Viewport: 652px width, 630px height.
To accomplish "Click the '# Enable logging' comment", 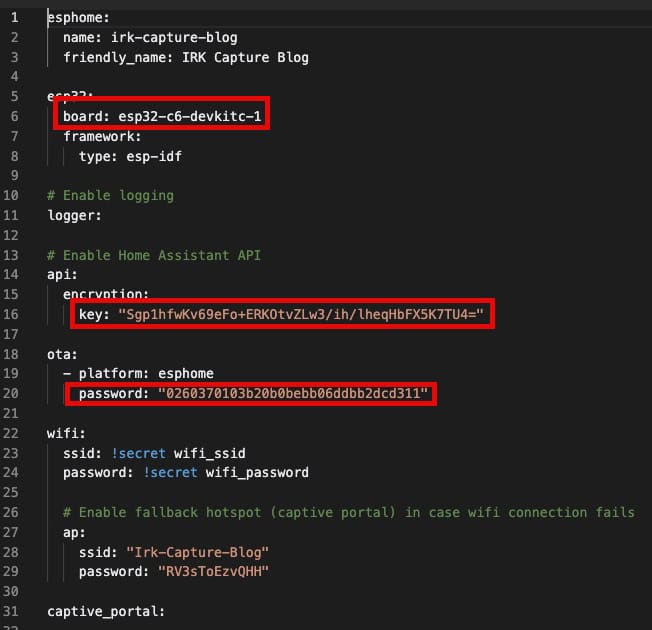I will [x=110, y=195].
